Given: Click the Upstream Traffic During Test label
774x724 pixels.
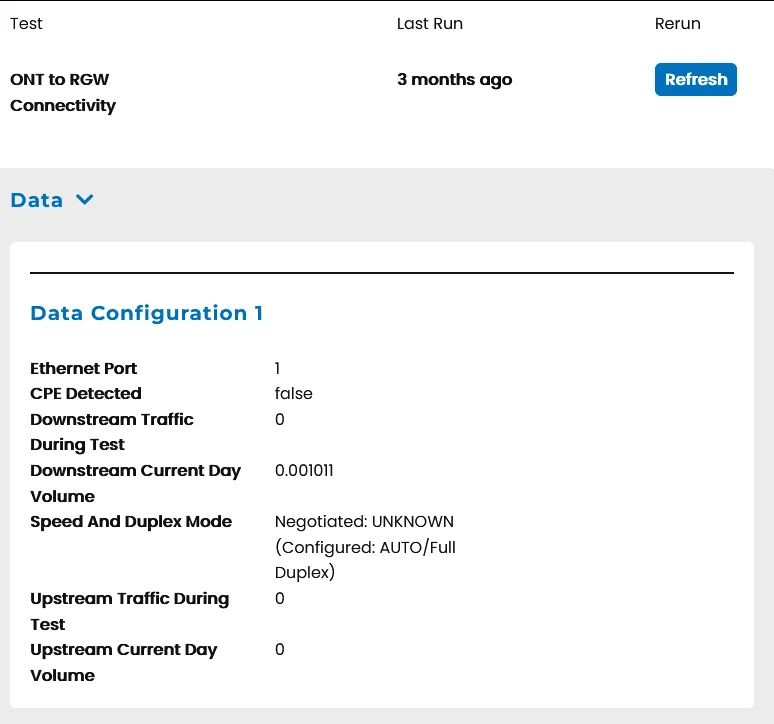Looking at the screenshot, I should [x=129, y=611].
